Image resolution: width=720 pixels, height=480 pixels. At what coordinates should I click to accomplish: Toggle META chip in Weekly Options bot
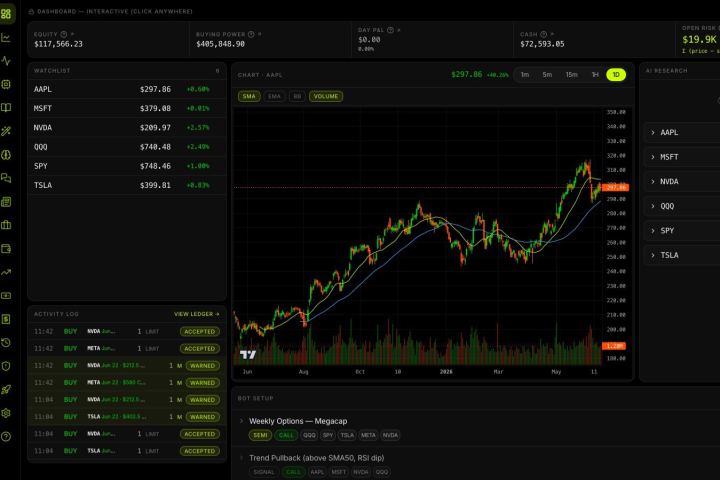pyautogui.click(x=368, y=435)
